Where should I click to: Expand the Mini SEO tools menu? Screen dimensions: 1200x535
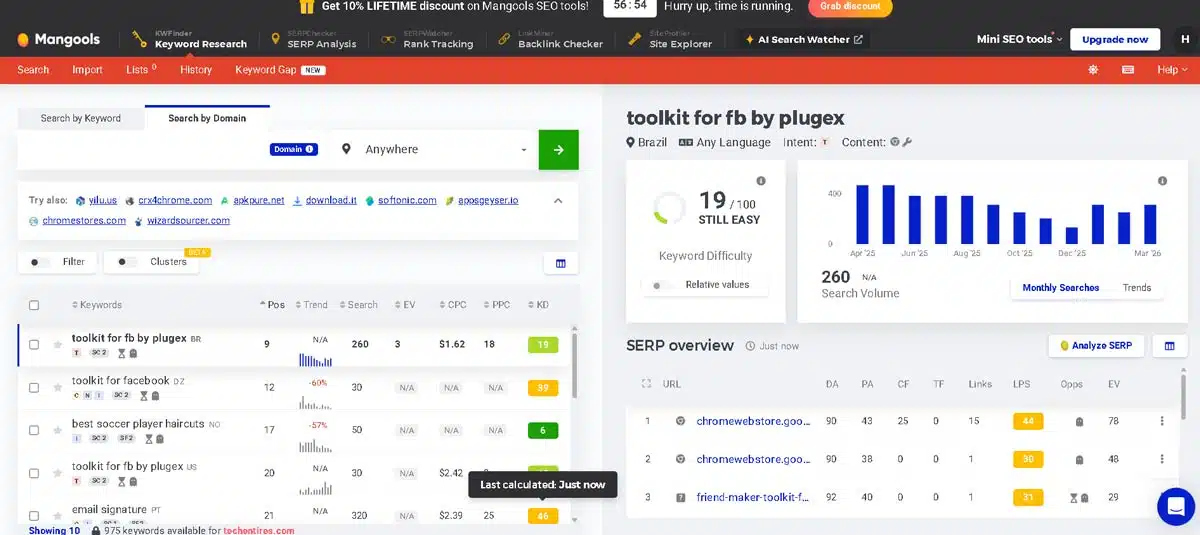[1018, 40]
